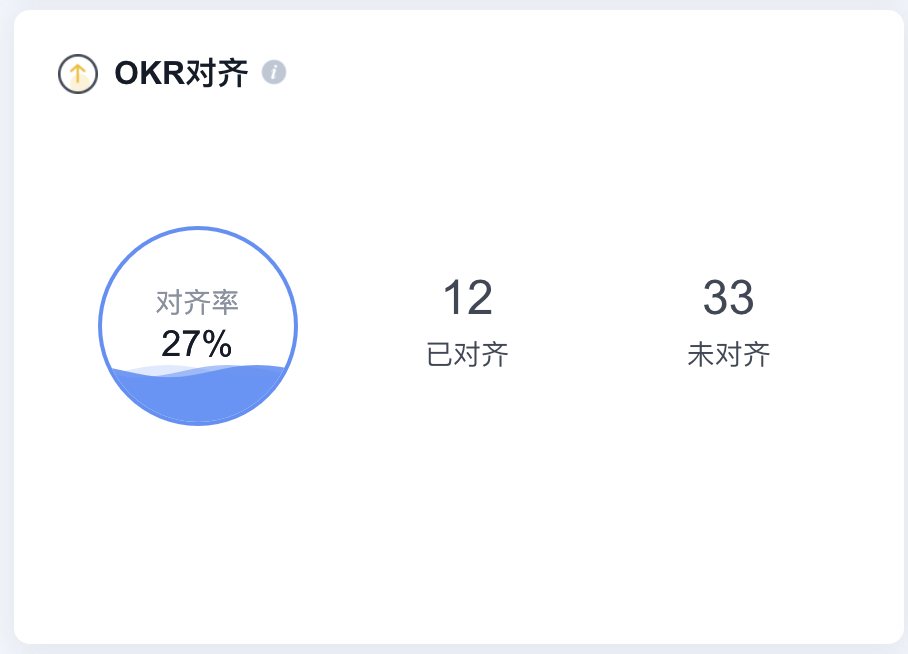The height and width of the screenshot is (654, 908).
Task: Click the number 33 statistic
Action: click(728, 297)
